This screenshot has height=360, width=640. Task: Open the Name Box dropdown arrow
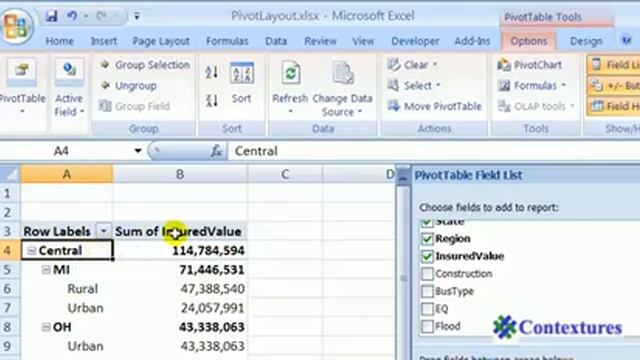(138, 151)
